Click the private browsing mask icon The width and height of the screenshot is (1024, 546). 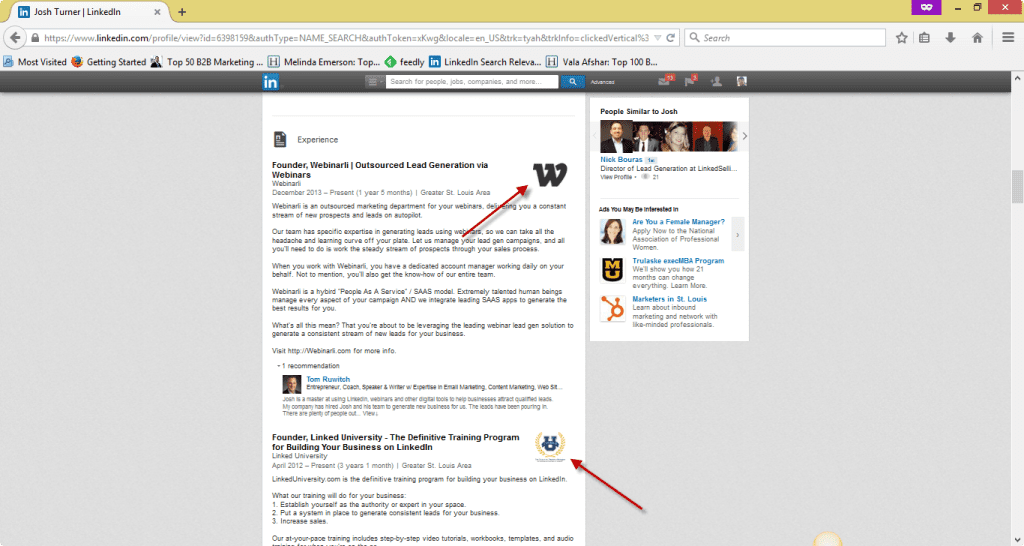click(x=926, y=7)
